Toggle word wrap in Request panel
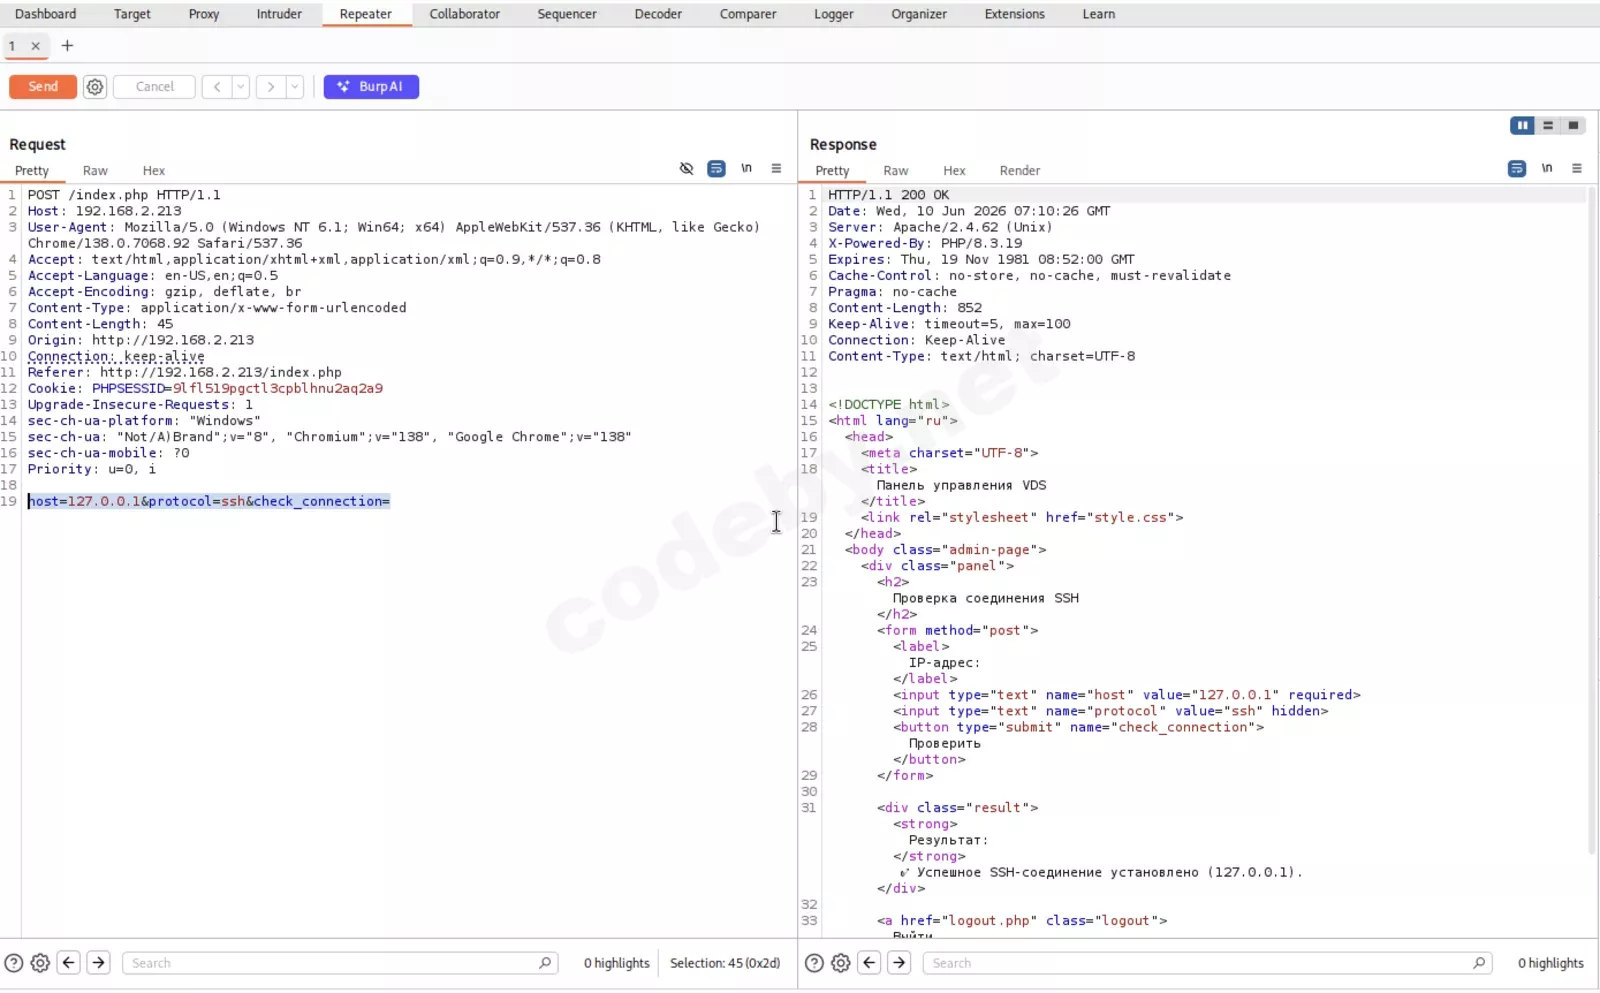Image resolution: width=1600 pixels, height=993 pixels. click(716, 169)
